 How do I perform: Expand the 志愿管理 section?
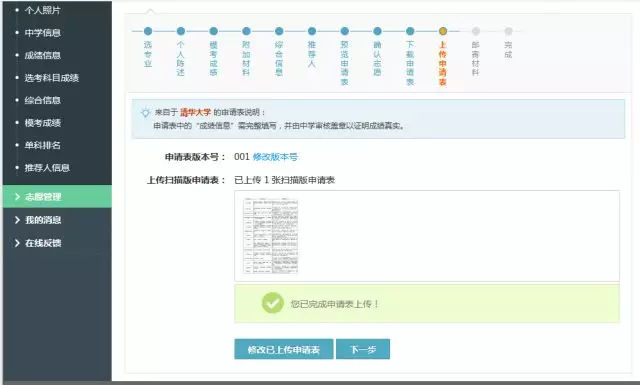pyautogui.click(x=57, y=196)
